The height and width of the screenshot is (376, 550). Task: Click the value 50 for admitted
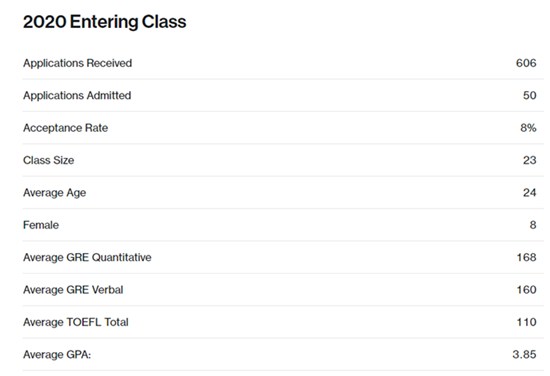click(x=529, y=95)
